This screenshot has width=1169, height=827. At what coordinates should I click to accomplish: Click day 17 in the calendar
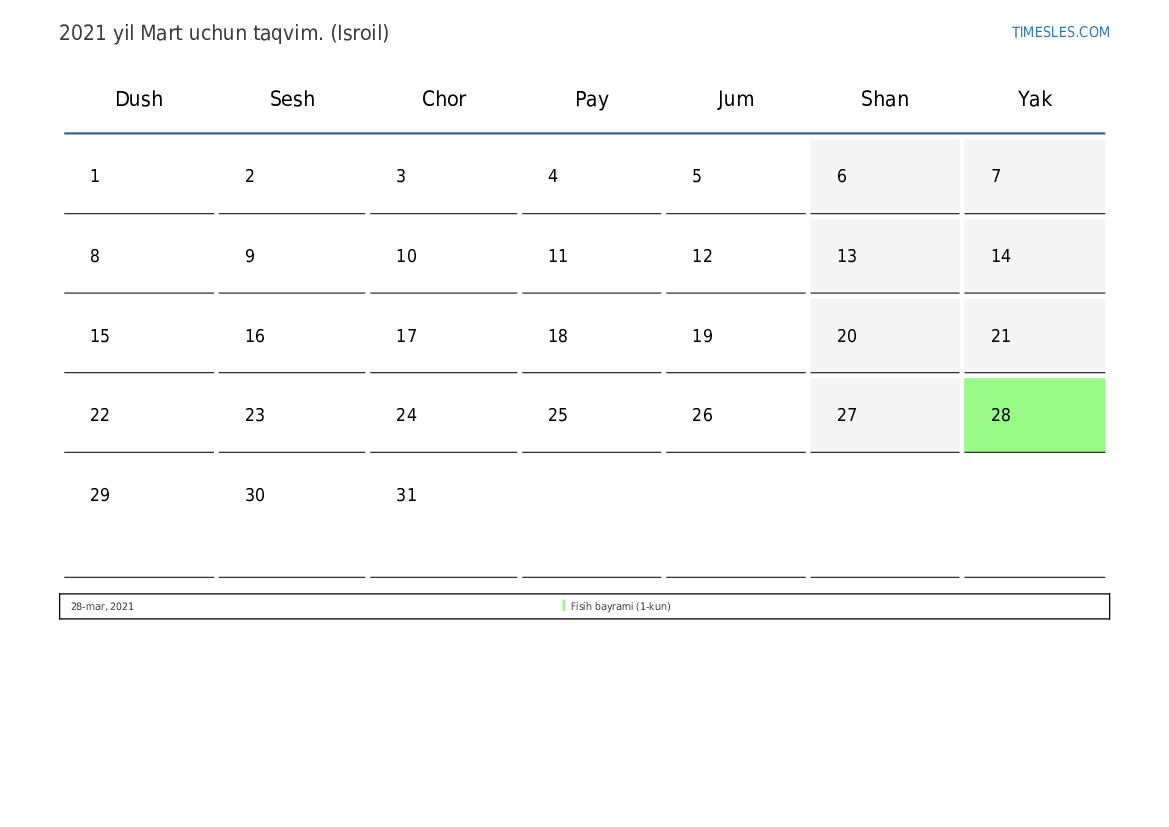pyautogui.click(x=444, y=336)
